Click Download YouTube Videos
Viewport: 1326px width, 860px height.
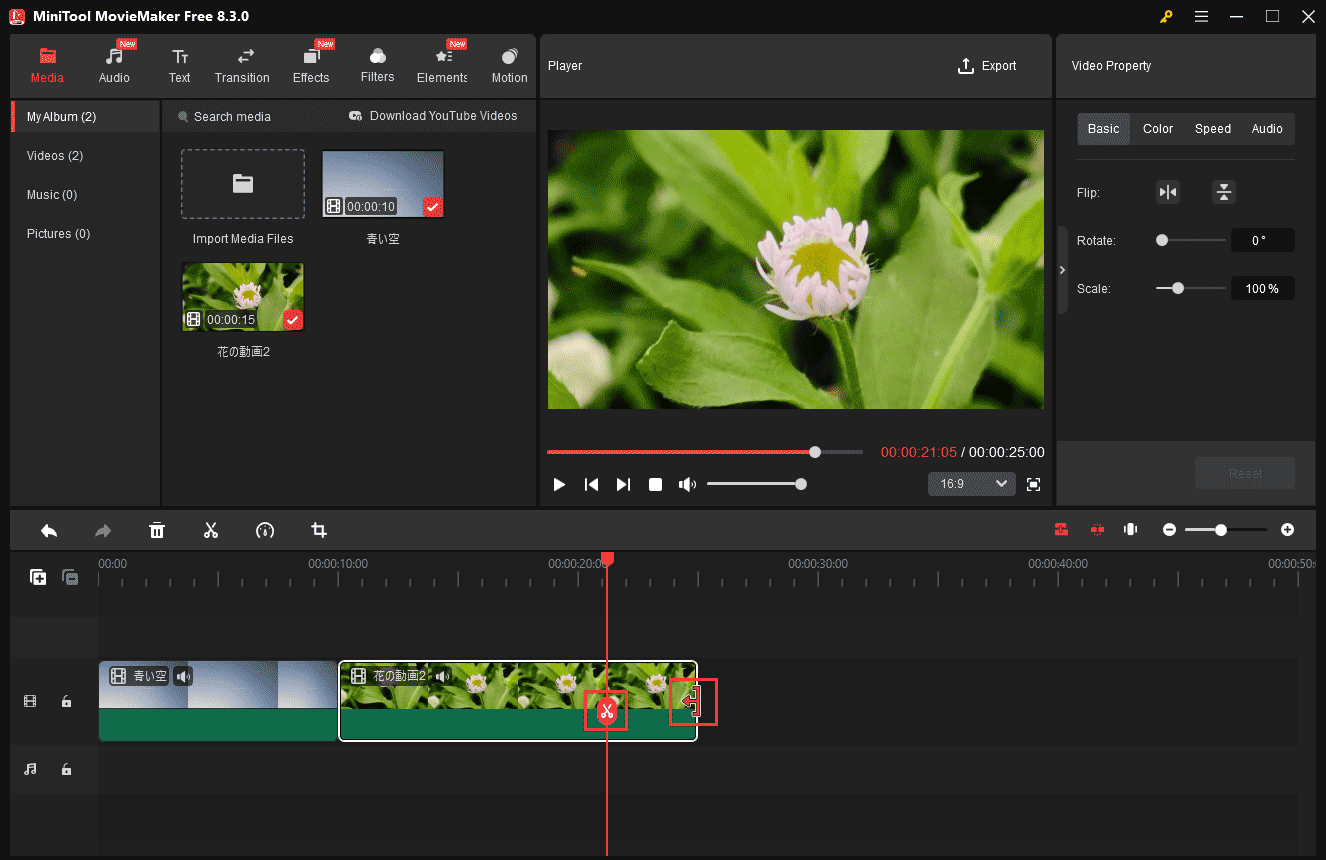pos(433,116)
